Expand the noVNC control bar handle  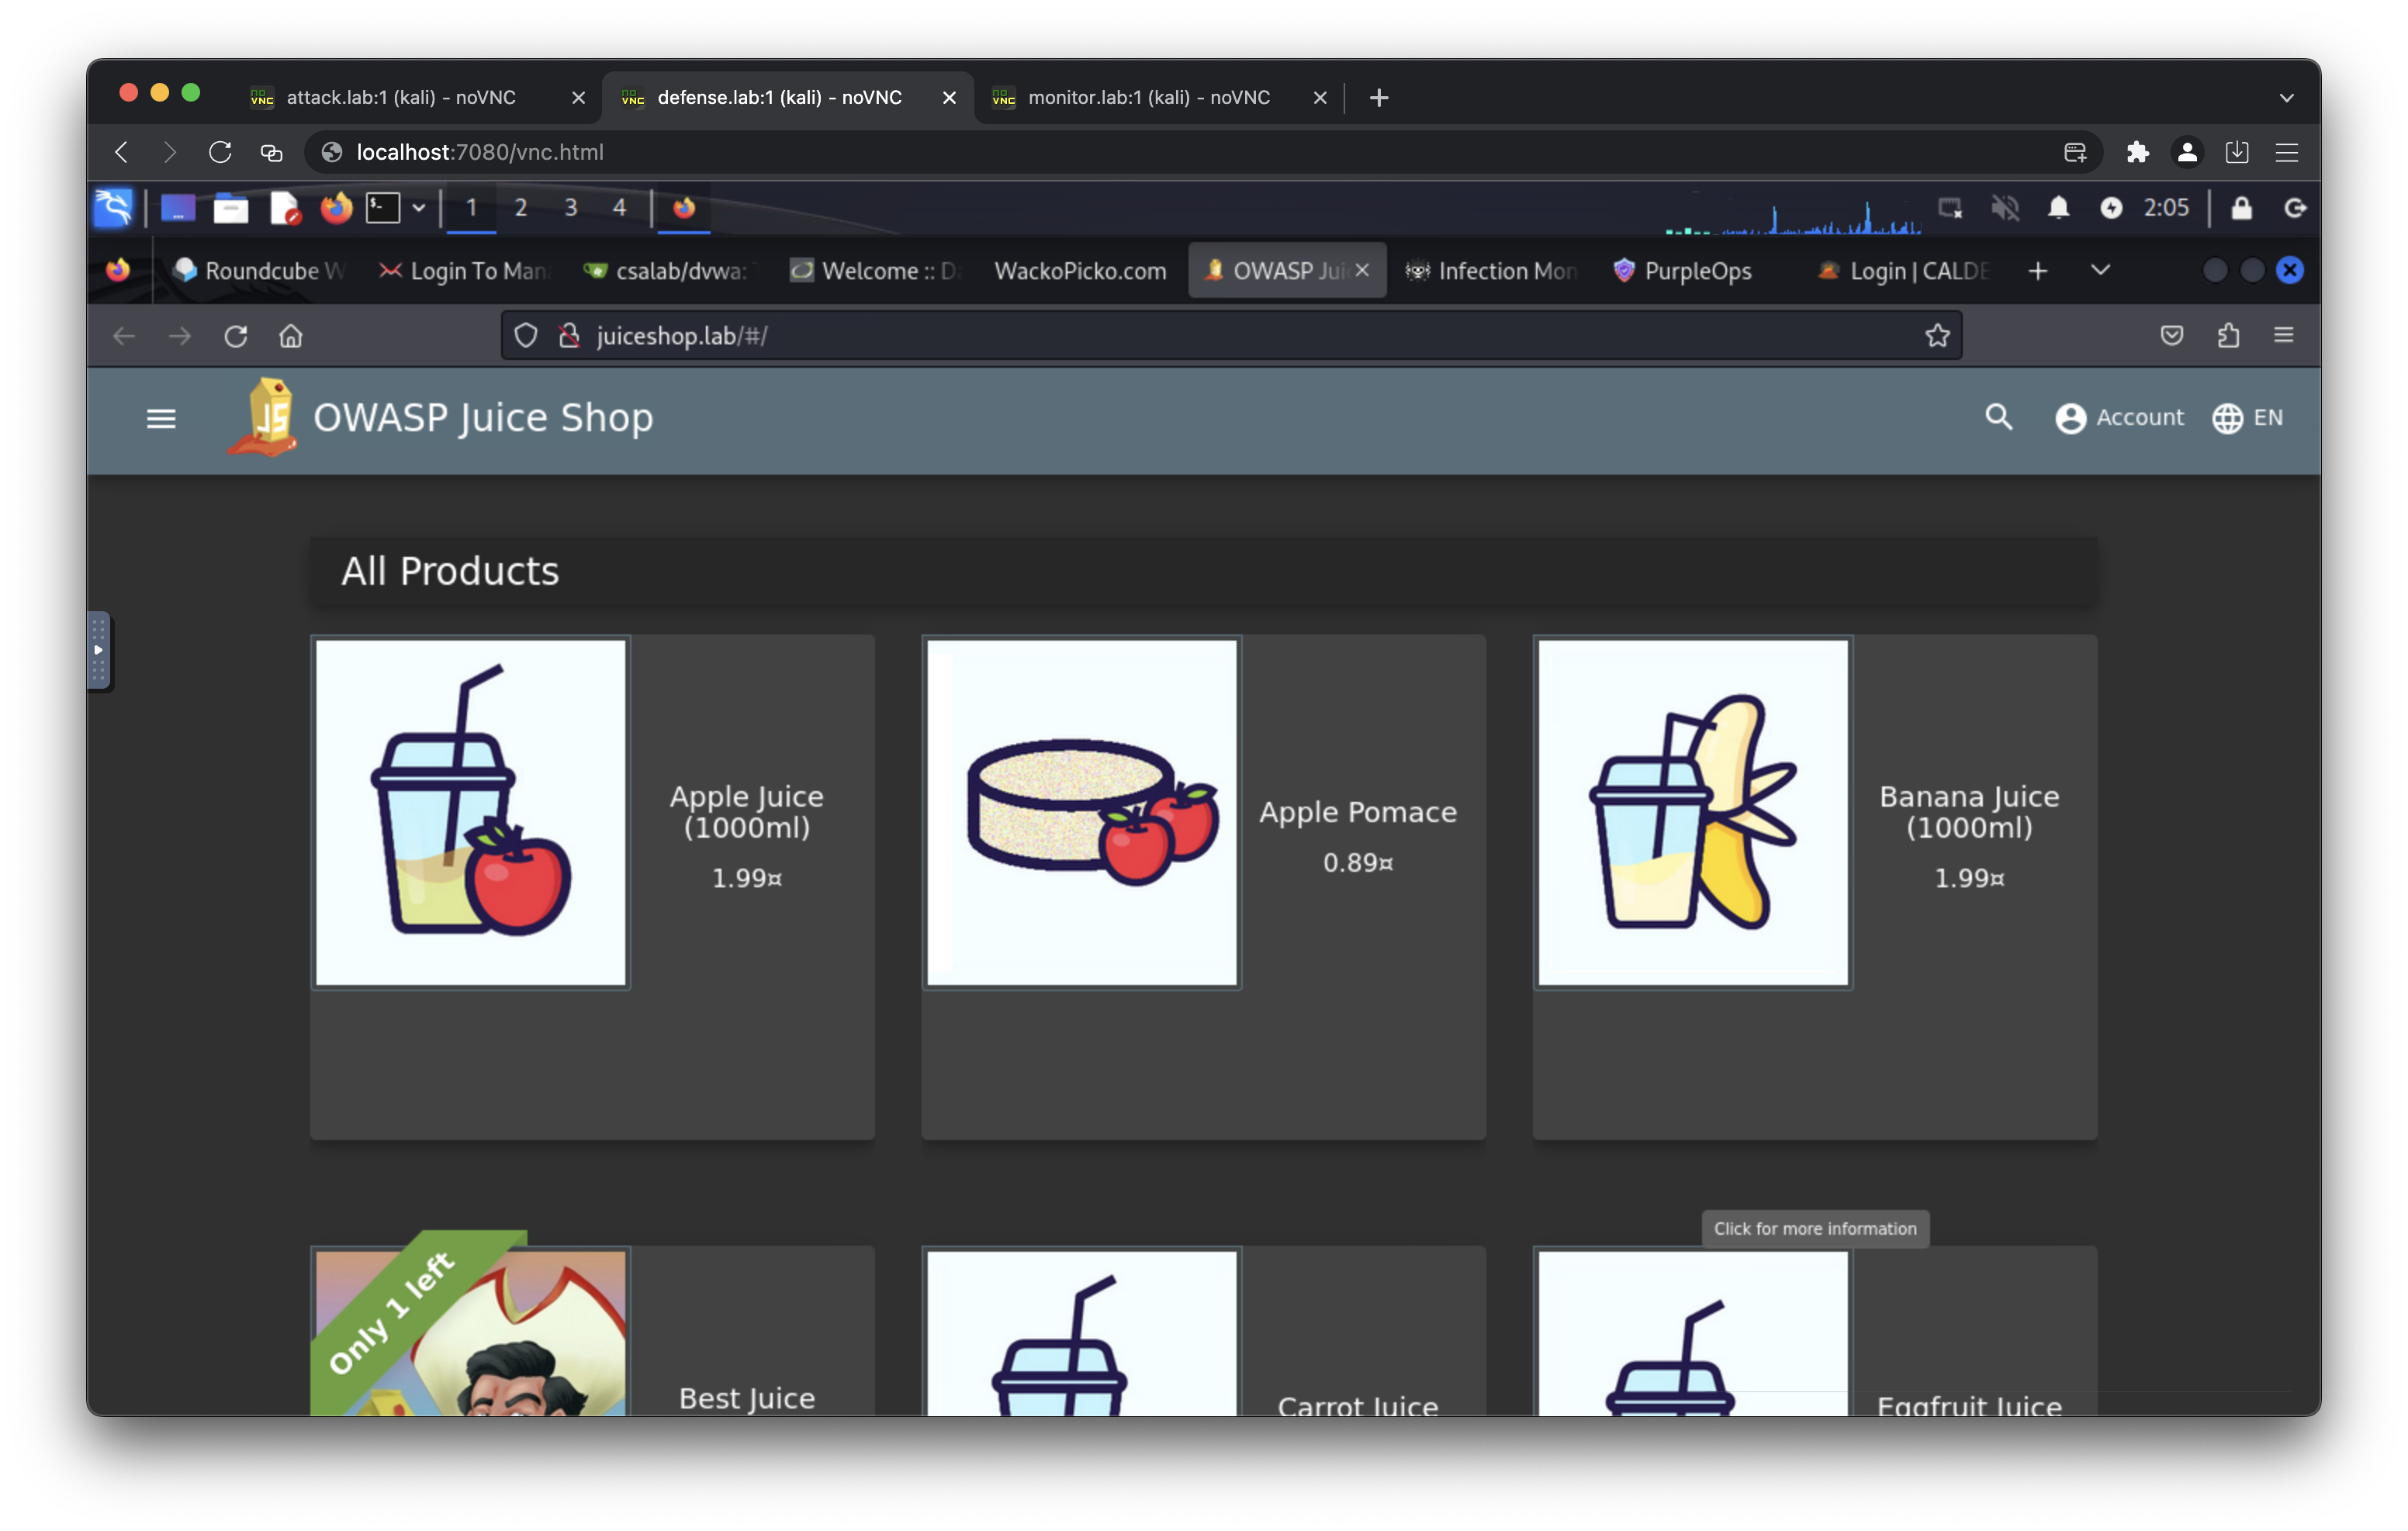(x=98, y=651)
